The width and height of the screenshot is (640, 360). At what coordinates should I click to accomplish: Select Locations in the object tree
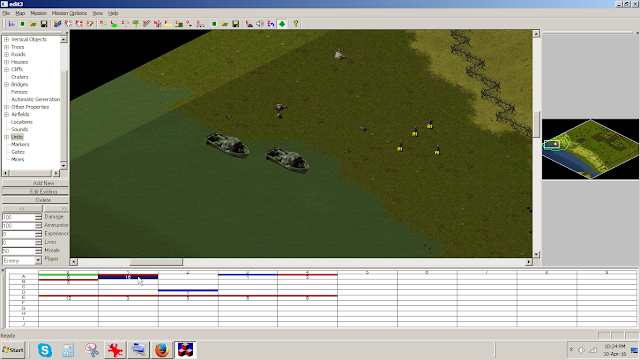22,122
